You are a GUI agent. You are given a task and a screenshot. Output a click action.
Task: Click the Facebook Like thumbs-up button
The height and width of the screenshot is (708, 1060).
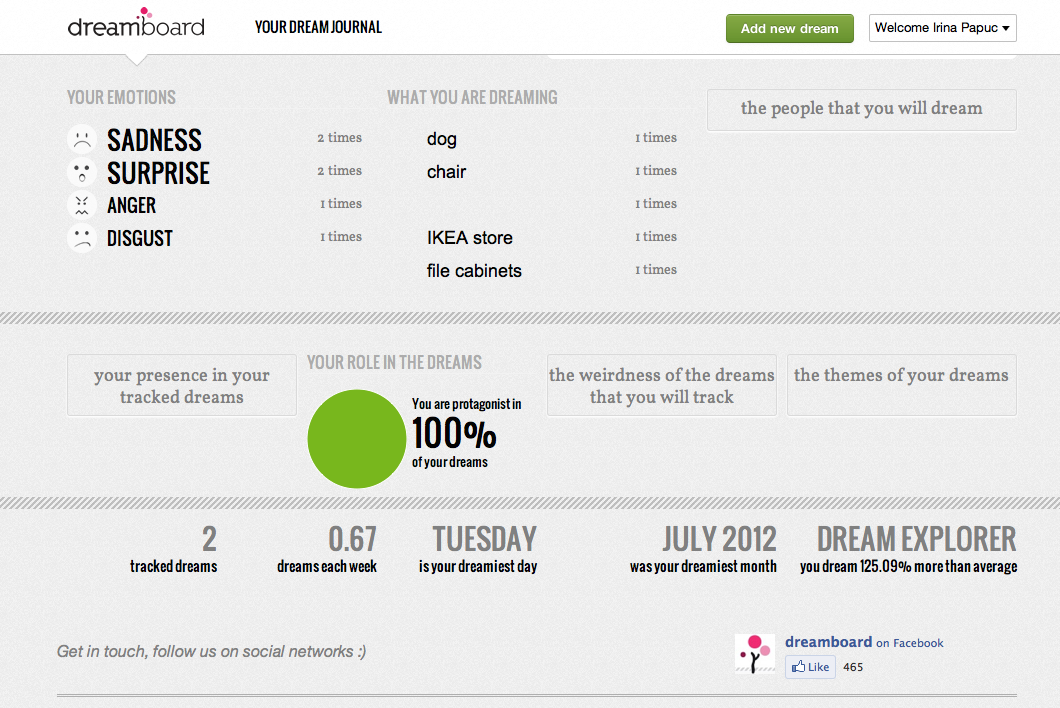point(810,667)
